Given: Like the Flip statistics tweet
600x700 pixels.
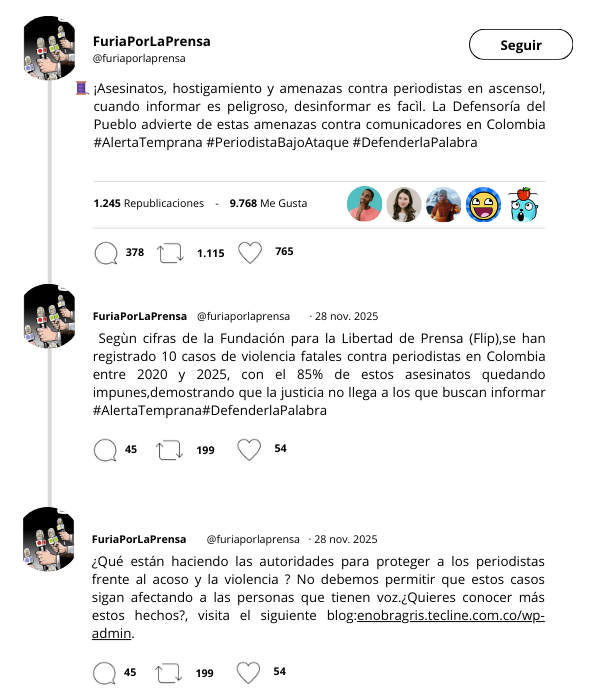Looking at the screenshot, I should point(249,449).
